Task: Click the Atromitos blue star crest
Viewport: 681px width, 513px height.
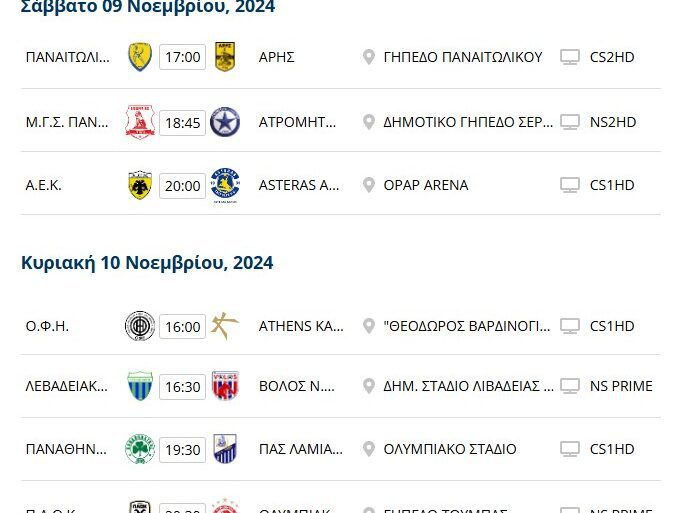Action: coord(225,122)
